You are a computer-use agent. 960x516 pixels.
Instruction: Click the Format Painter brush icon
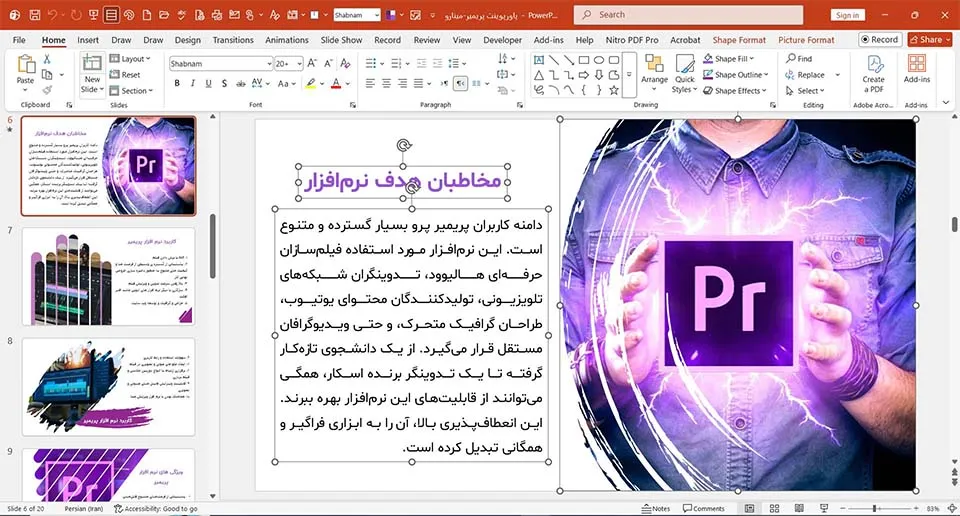(x=47, y=90)
